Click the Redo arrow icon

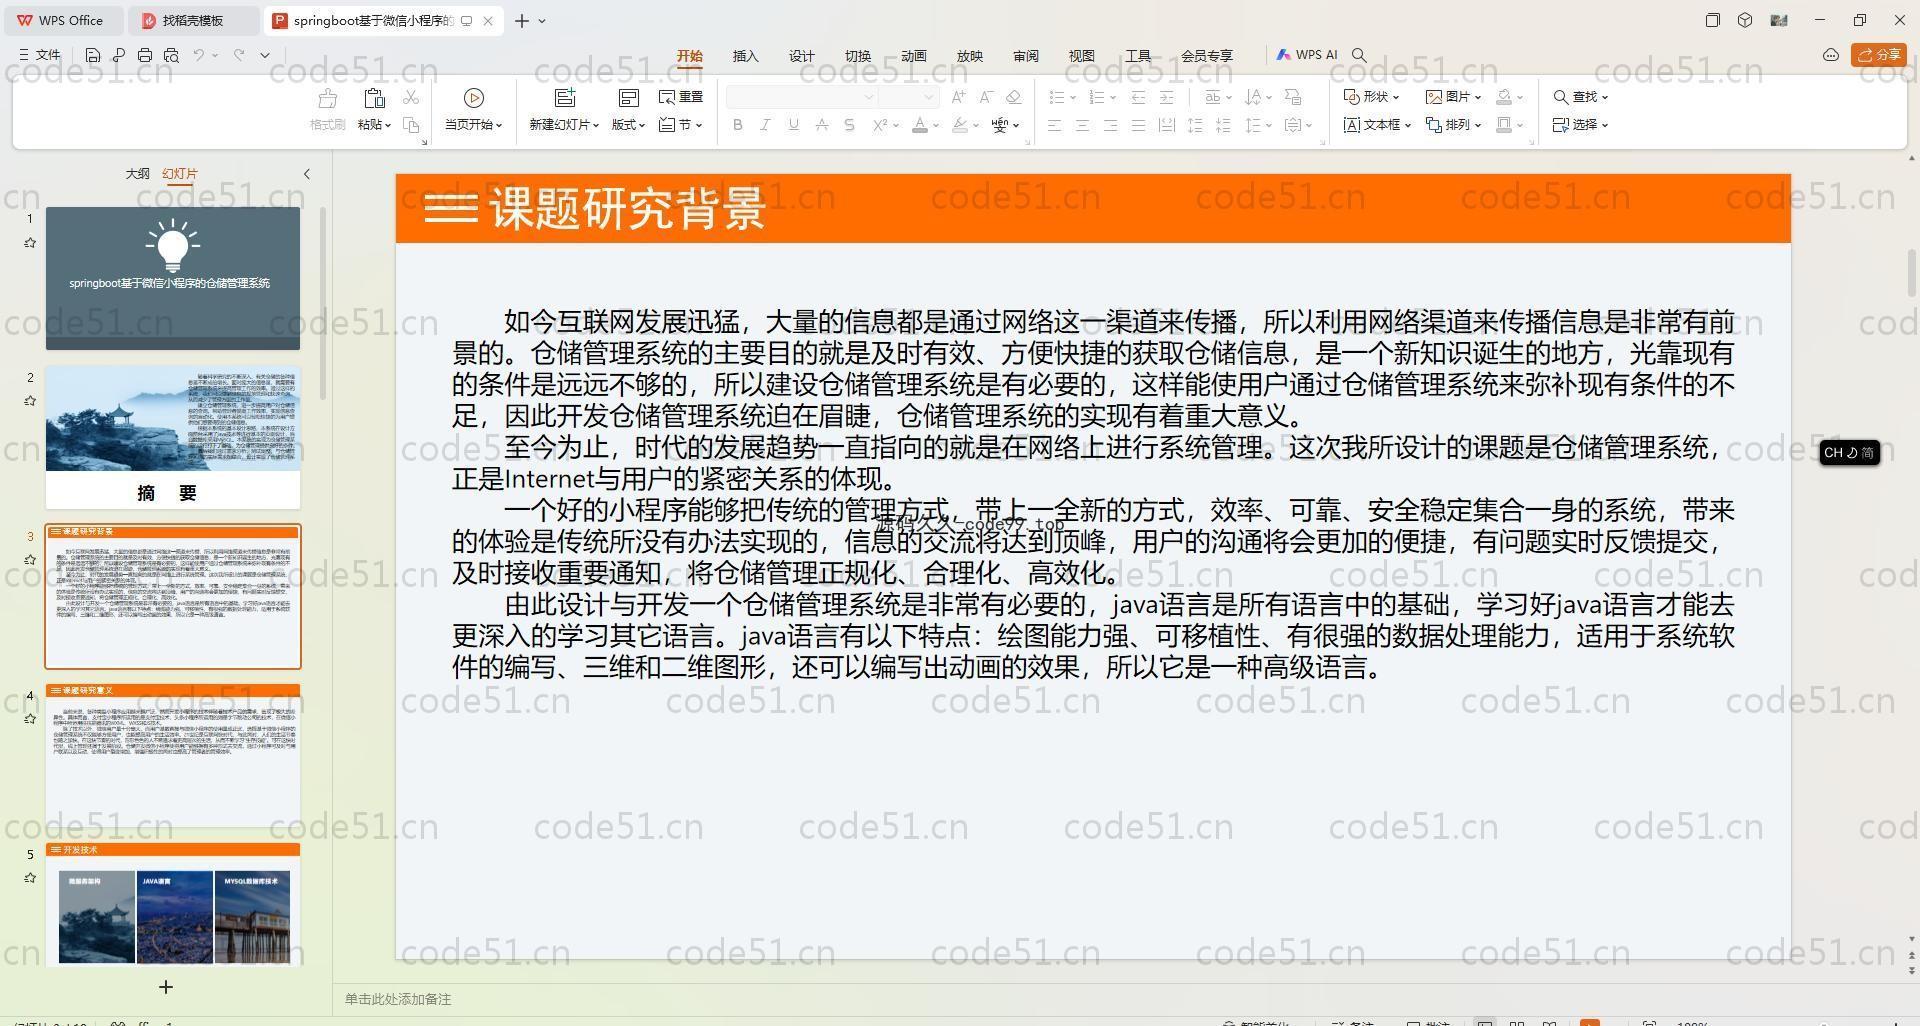click(x=239, y=55)
